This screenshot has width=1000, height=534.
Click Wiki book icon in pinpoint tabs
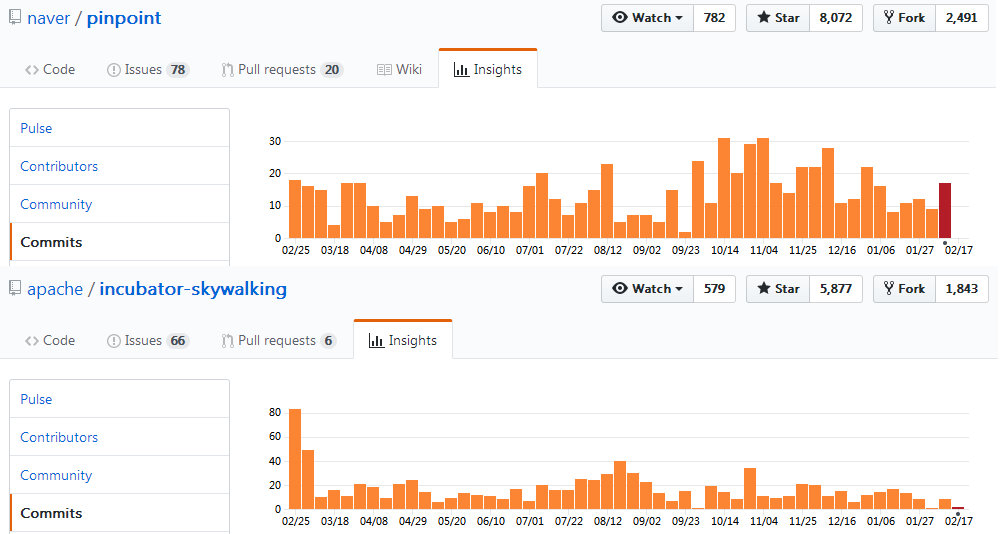pos(384,70)
